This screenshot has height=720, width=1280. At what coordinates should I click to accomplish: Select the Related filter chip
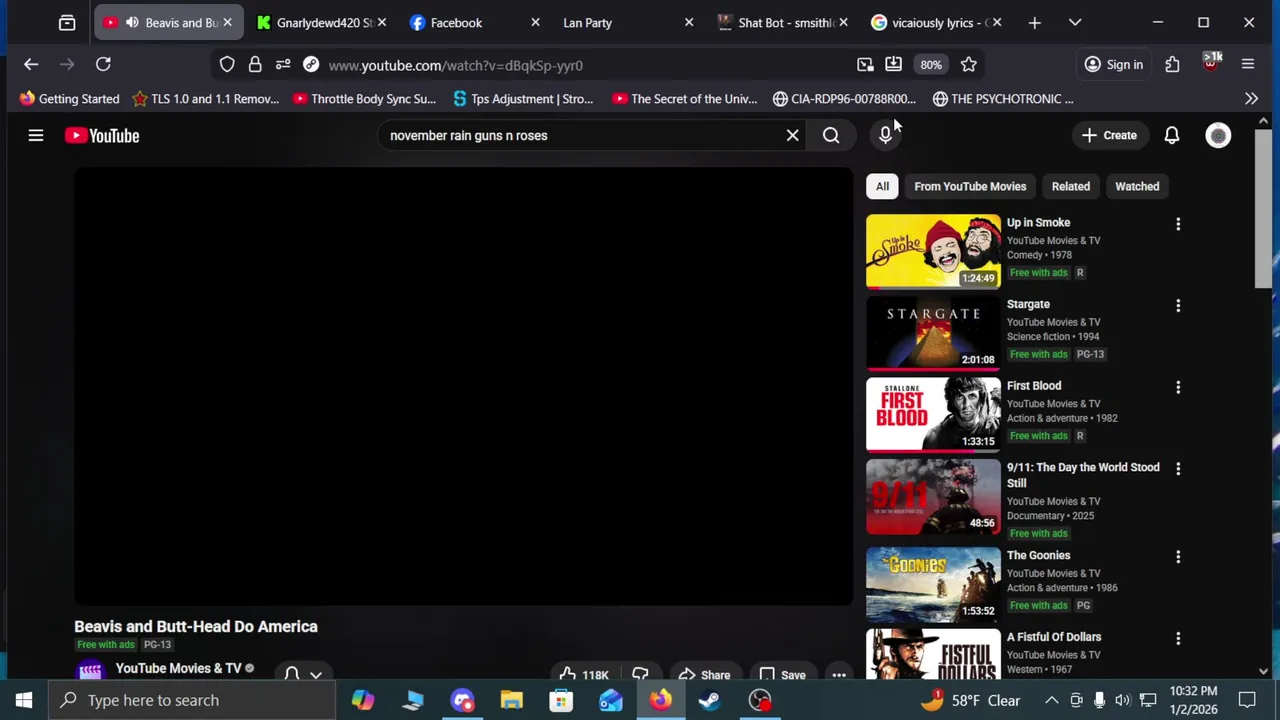click(1070, 186)
